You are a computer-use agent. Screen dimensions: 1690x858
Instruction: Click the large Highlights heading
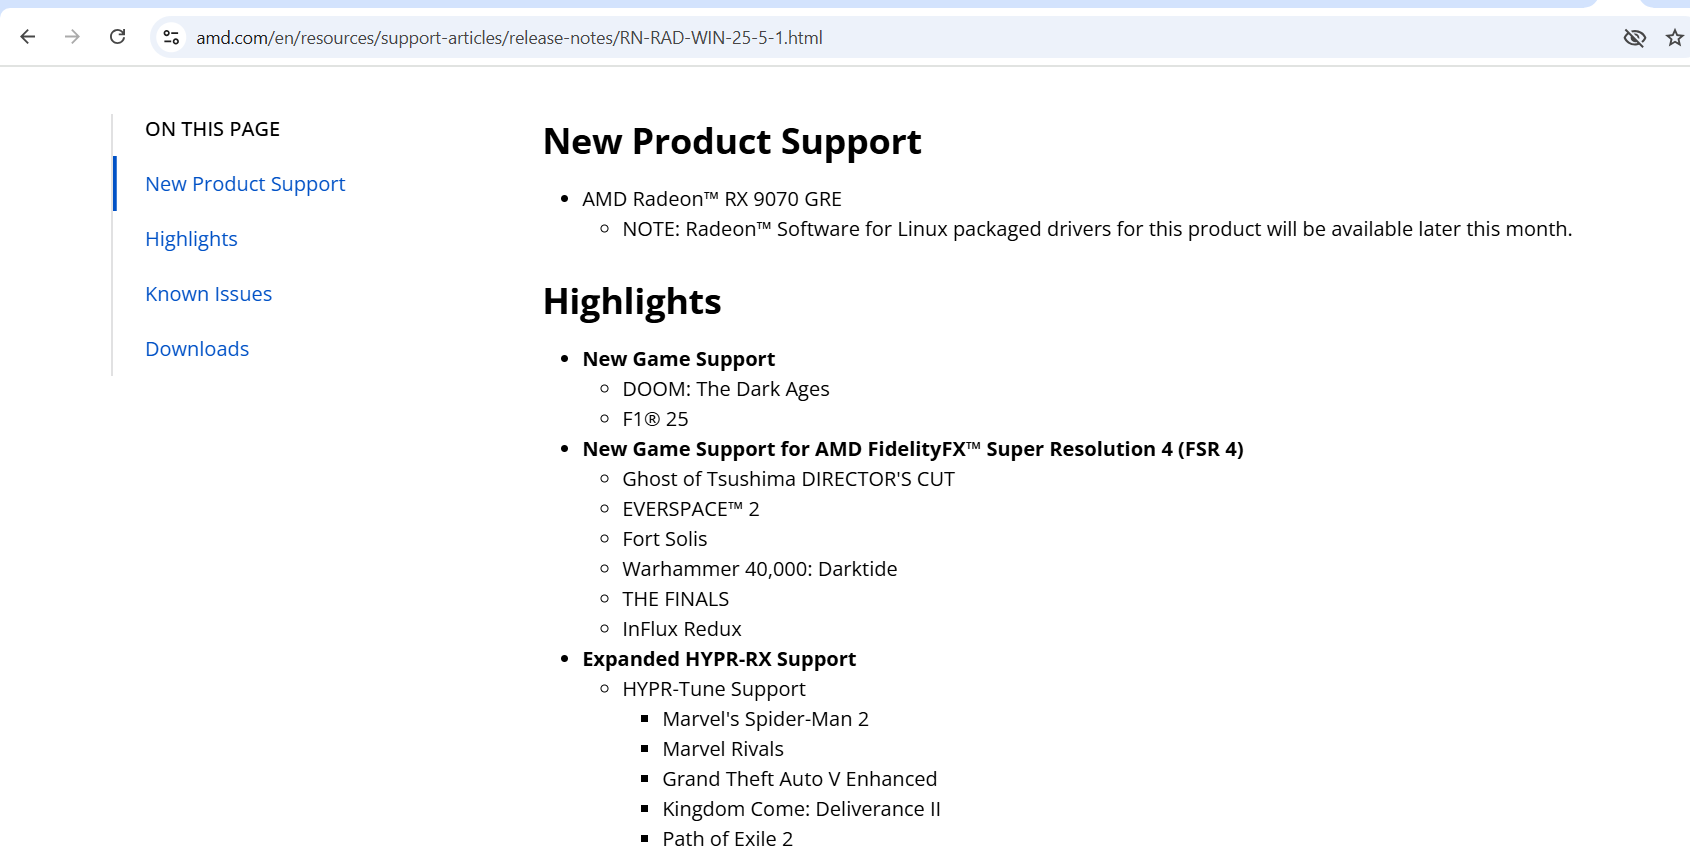631,302
